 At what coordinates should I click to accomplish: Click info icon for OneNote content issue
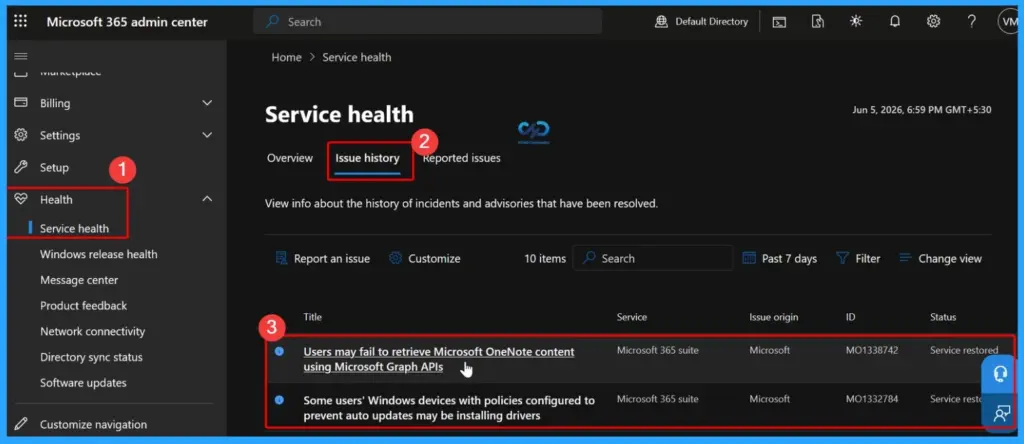(x=280, y=351)
